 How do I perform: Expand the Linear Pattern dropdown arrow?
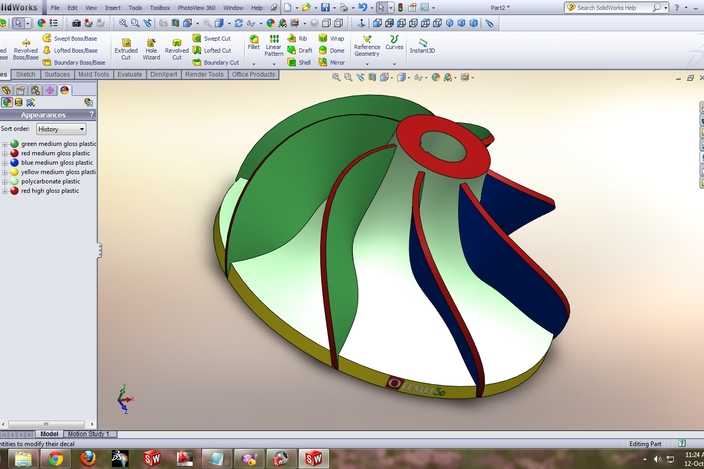click(x=273, y=64)
